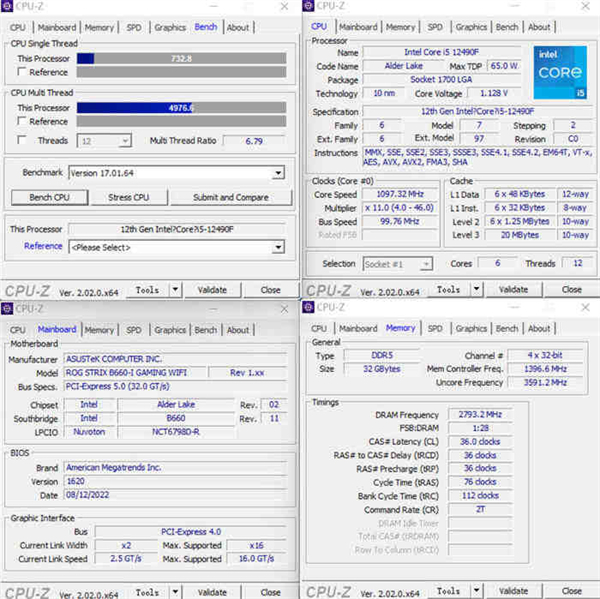The height and width of the screenshot is (599, 600).
Task: Open Mainboard tab in CPU window
Action: [358, 27]
